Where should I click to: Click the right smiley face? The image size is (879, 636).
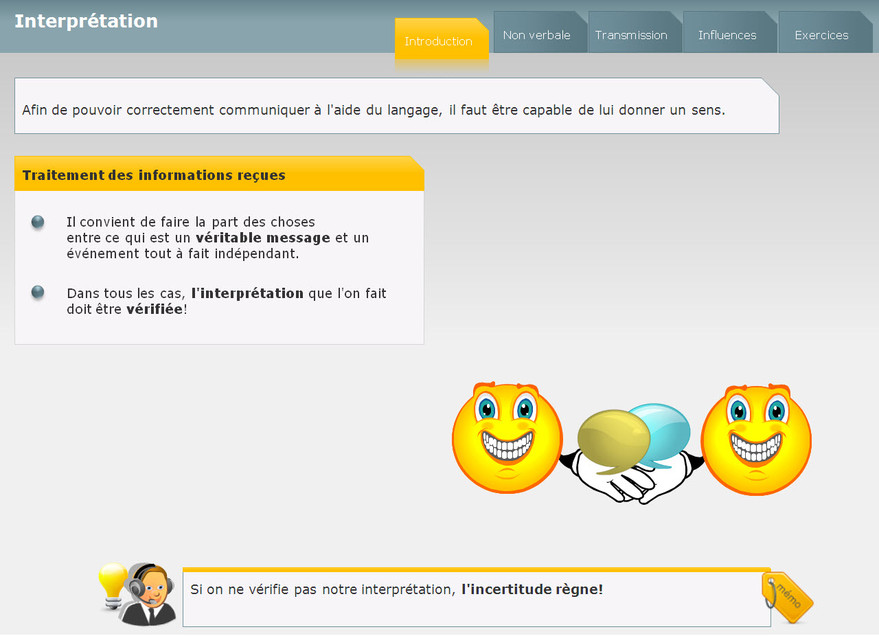(756, 438)
